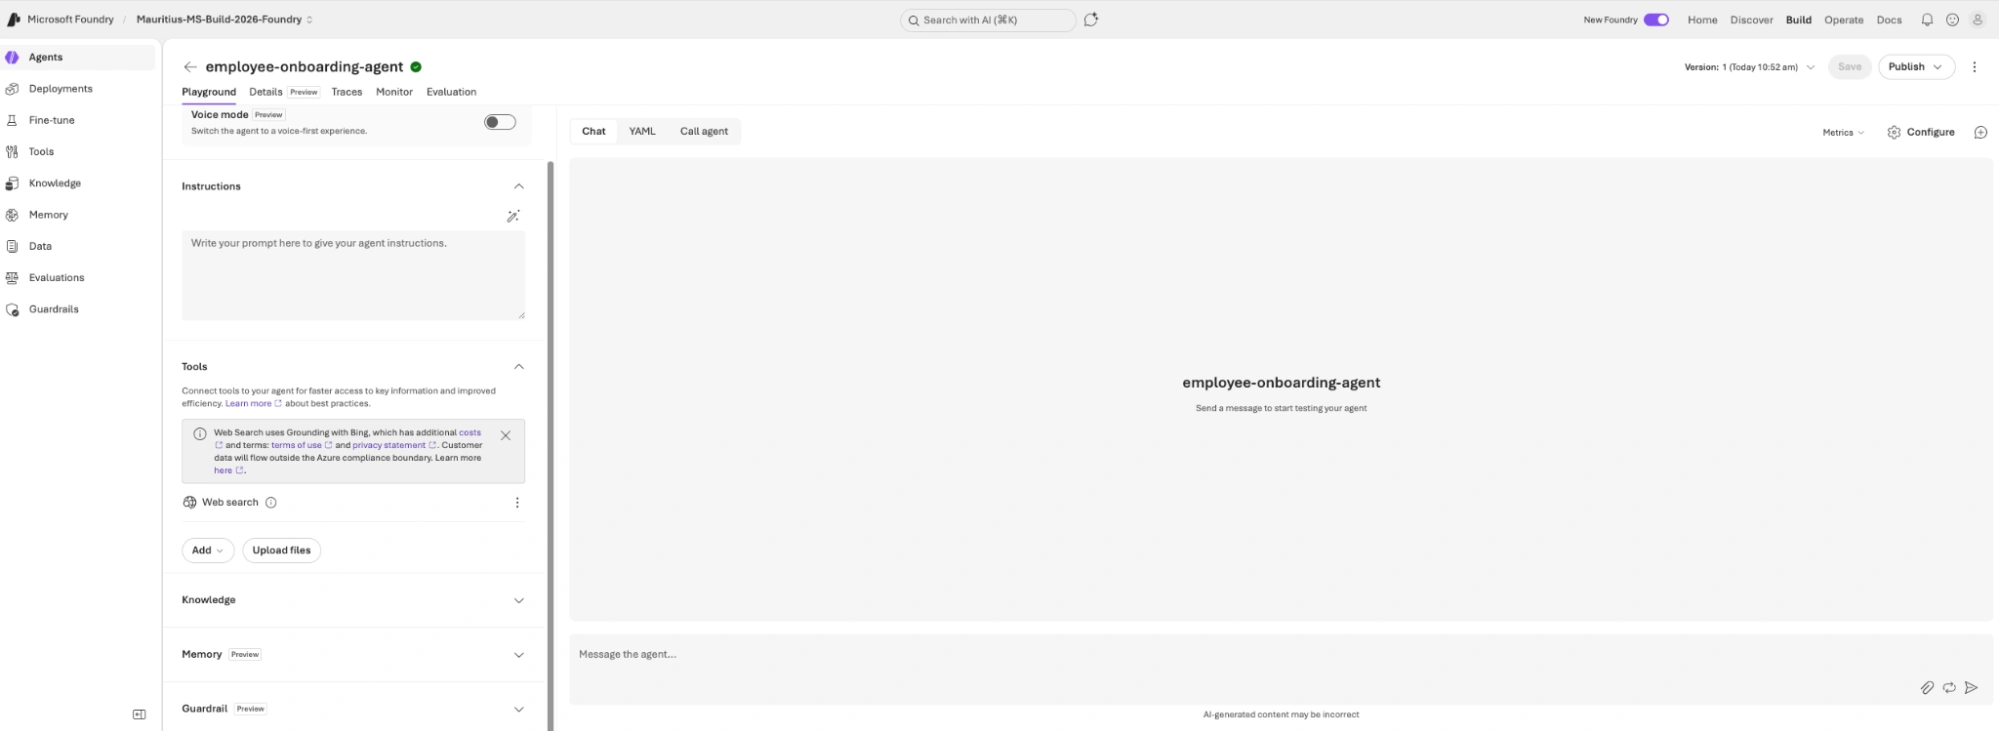Open the chat Configure settings
This screenshot has height=732, width=1999.
(1920, 132)
